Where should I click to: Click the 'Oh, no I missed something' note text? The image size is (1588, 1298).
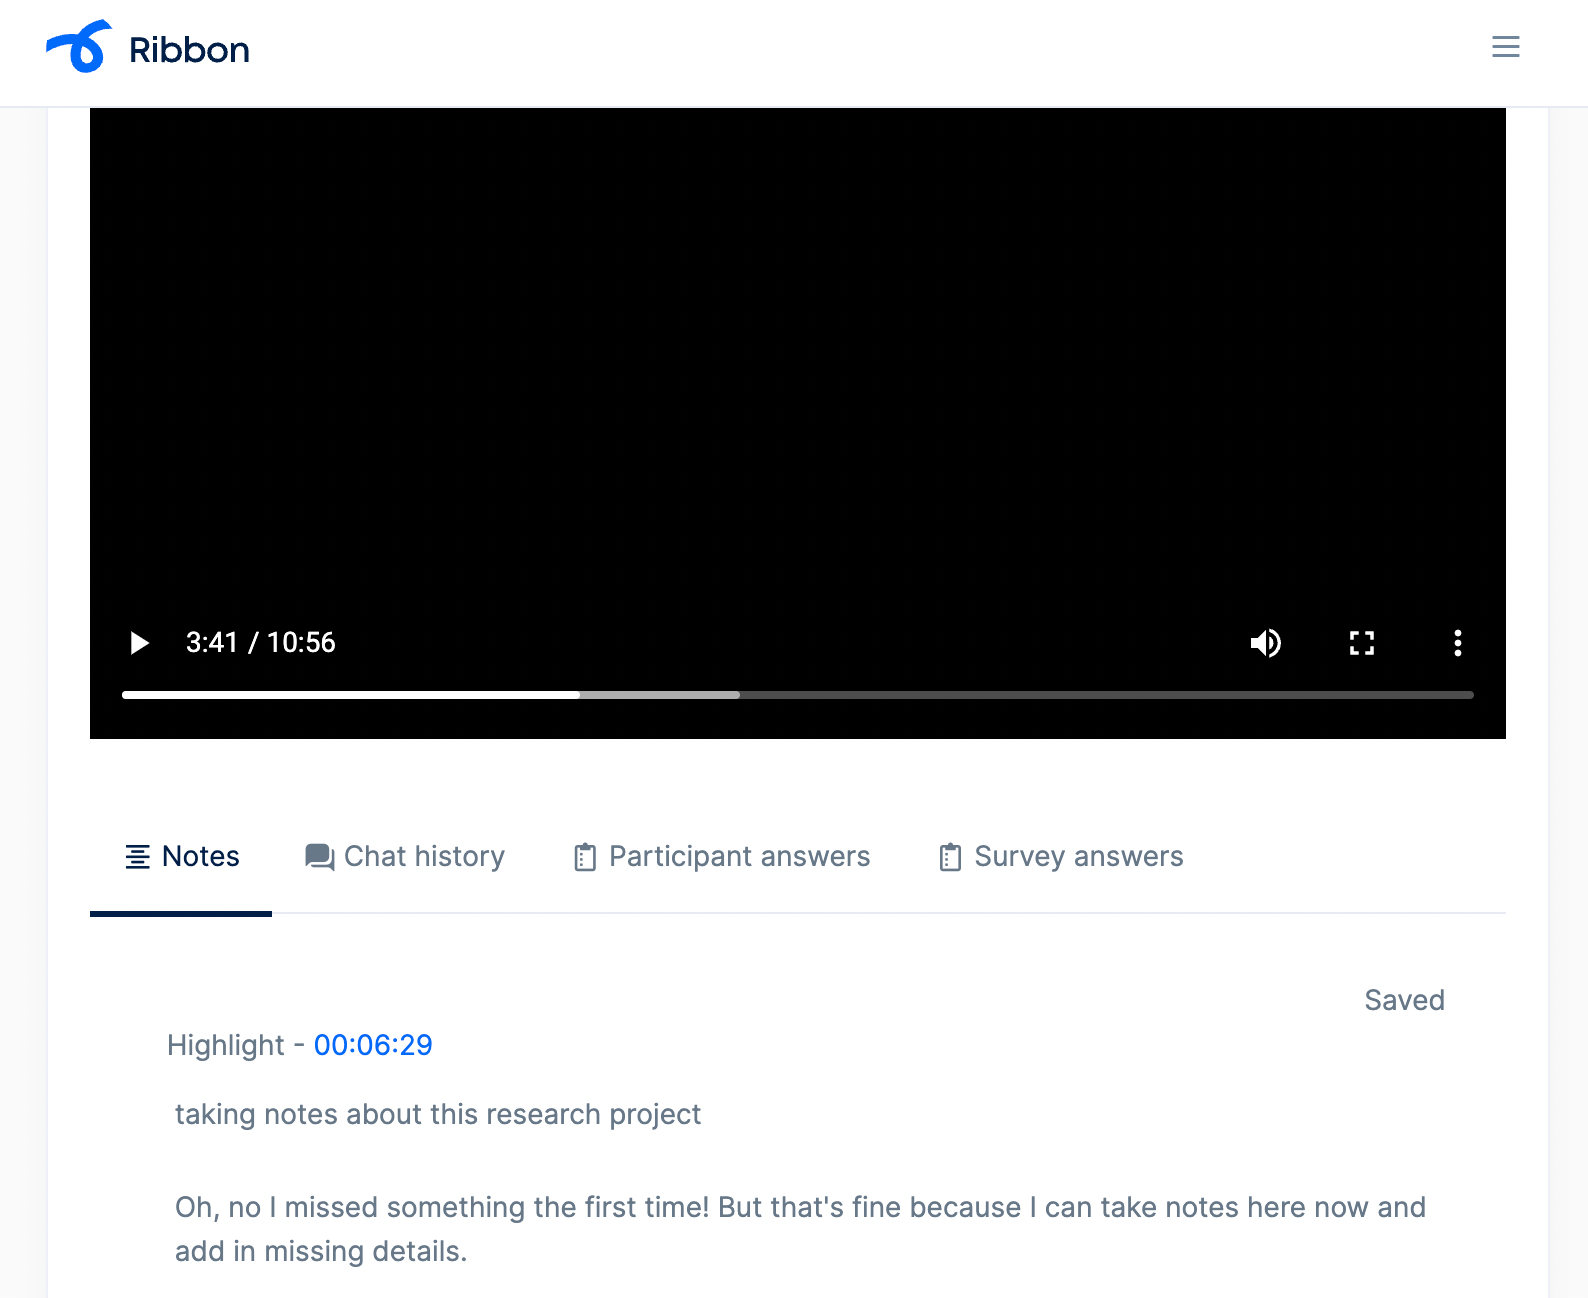tap(800, 1229)
